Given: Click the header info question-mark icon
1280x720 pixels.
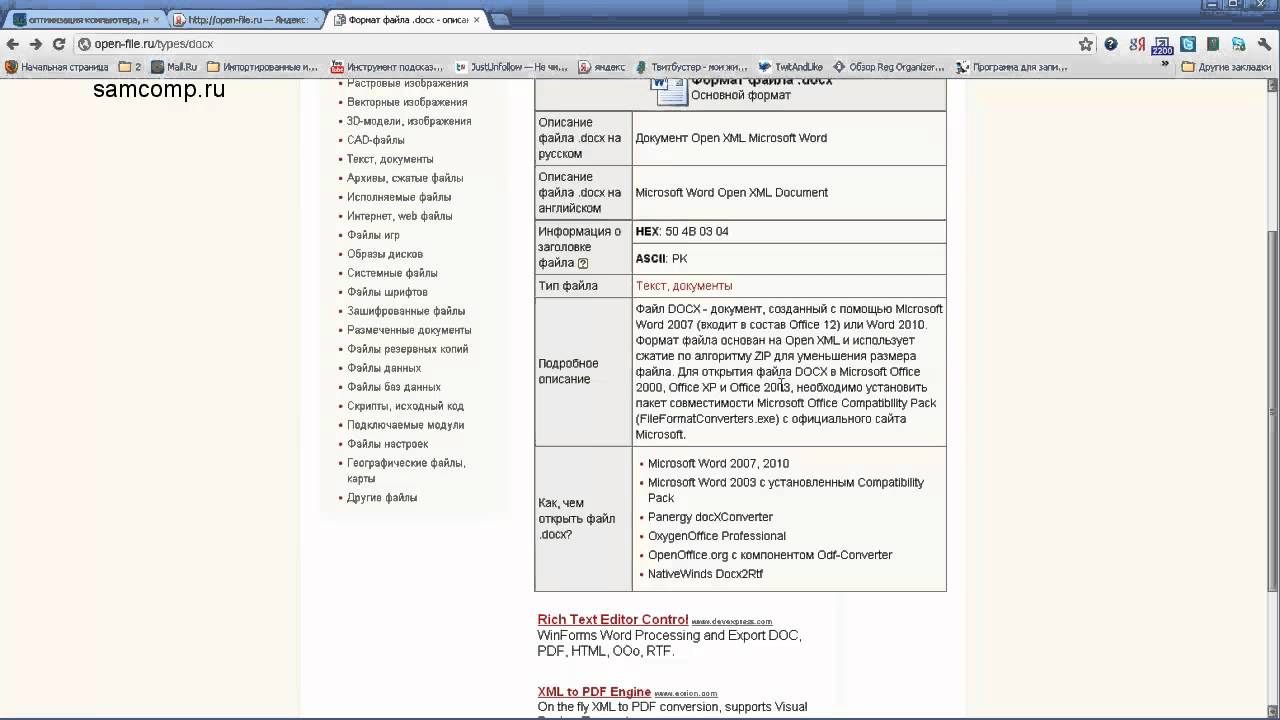Looking at the screenshot, I should click(x=583, y=263).
